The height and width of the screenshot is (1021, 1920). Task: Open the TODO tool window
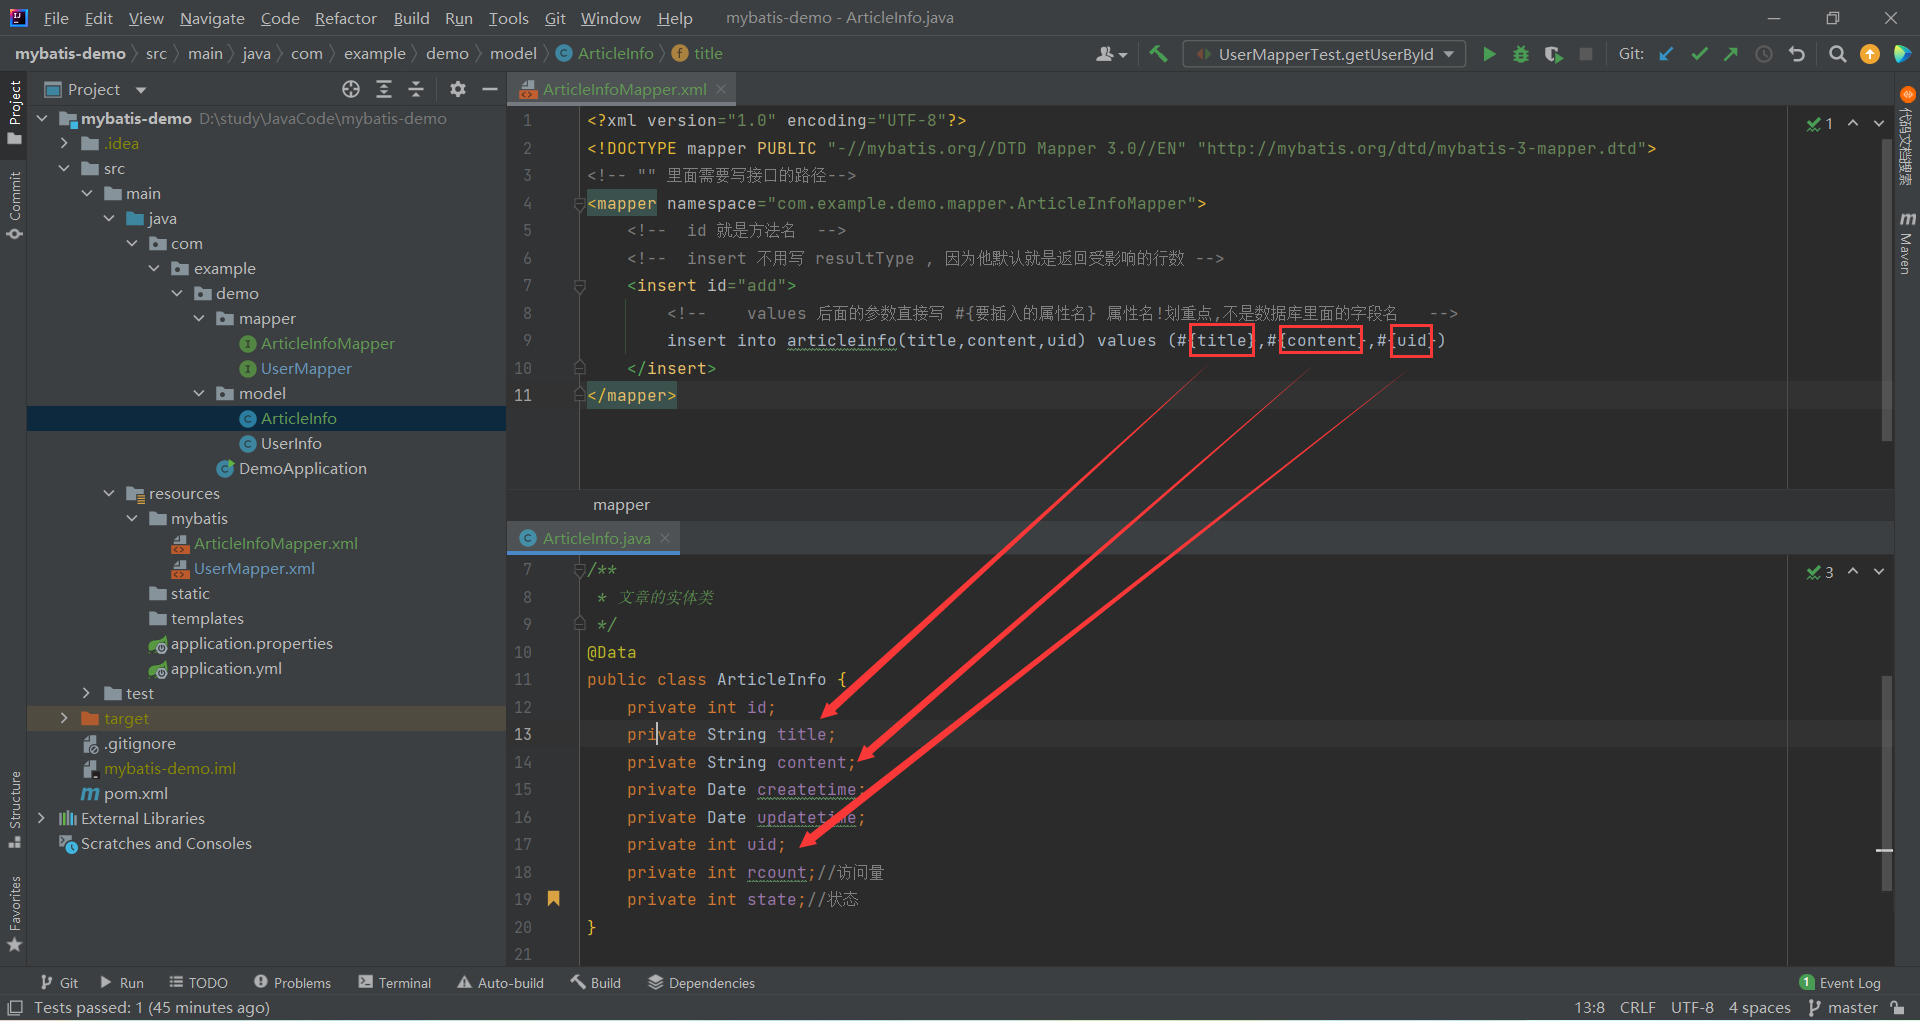click(x=198, y=983)
